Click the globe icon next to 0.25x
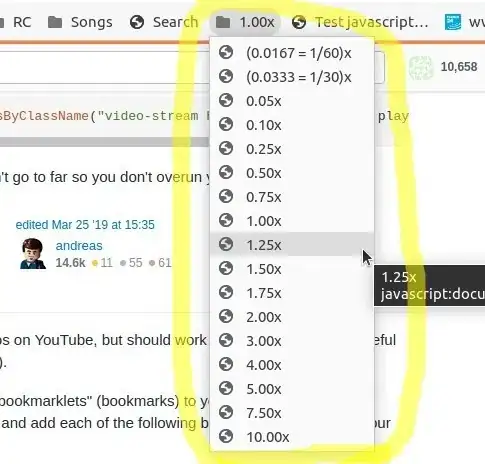 coord(226,148)
